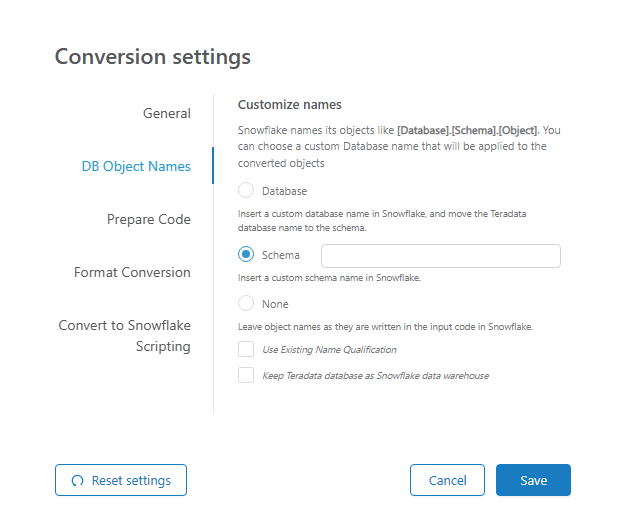
Task: Click the circular arrow reset icon
Action: pos(77,480)
